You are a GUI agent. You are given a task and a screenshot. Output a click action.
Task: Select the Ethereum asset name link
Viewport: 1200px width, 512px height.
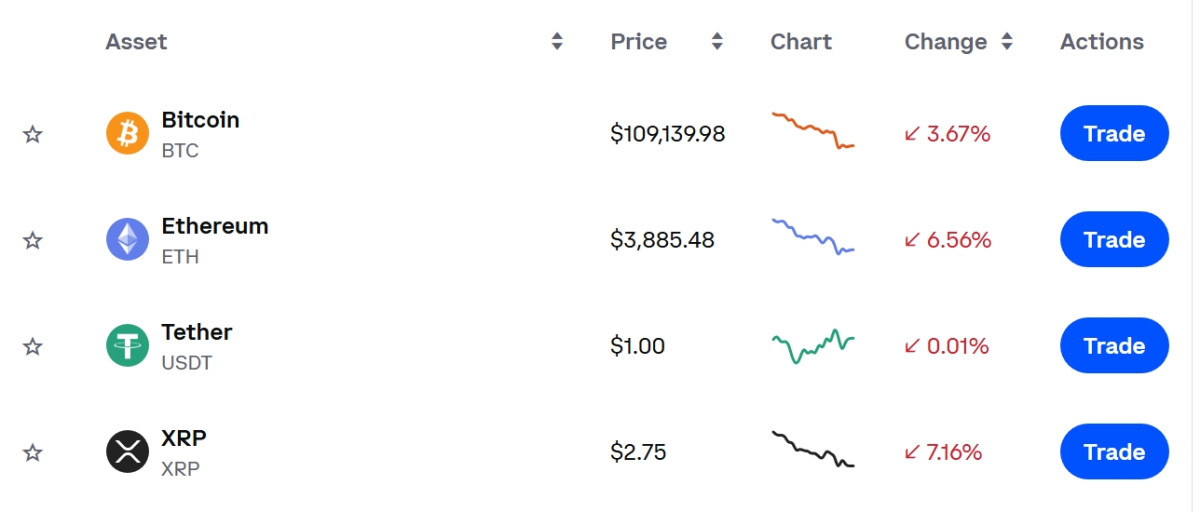click(x=215, y=226)
